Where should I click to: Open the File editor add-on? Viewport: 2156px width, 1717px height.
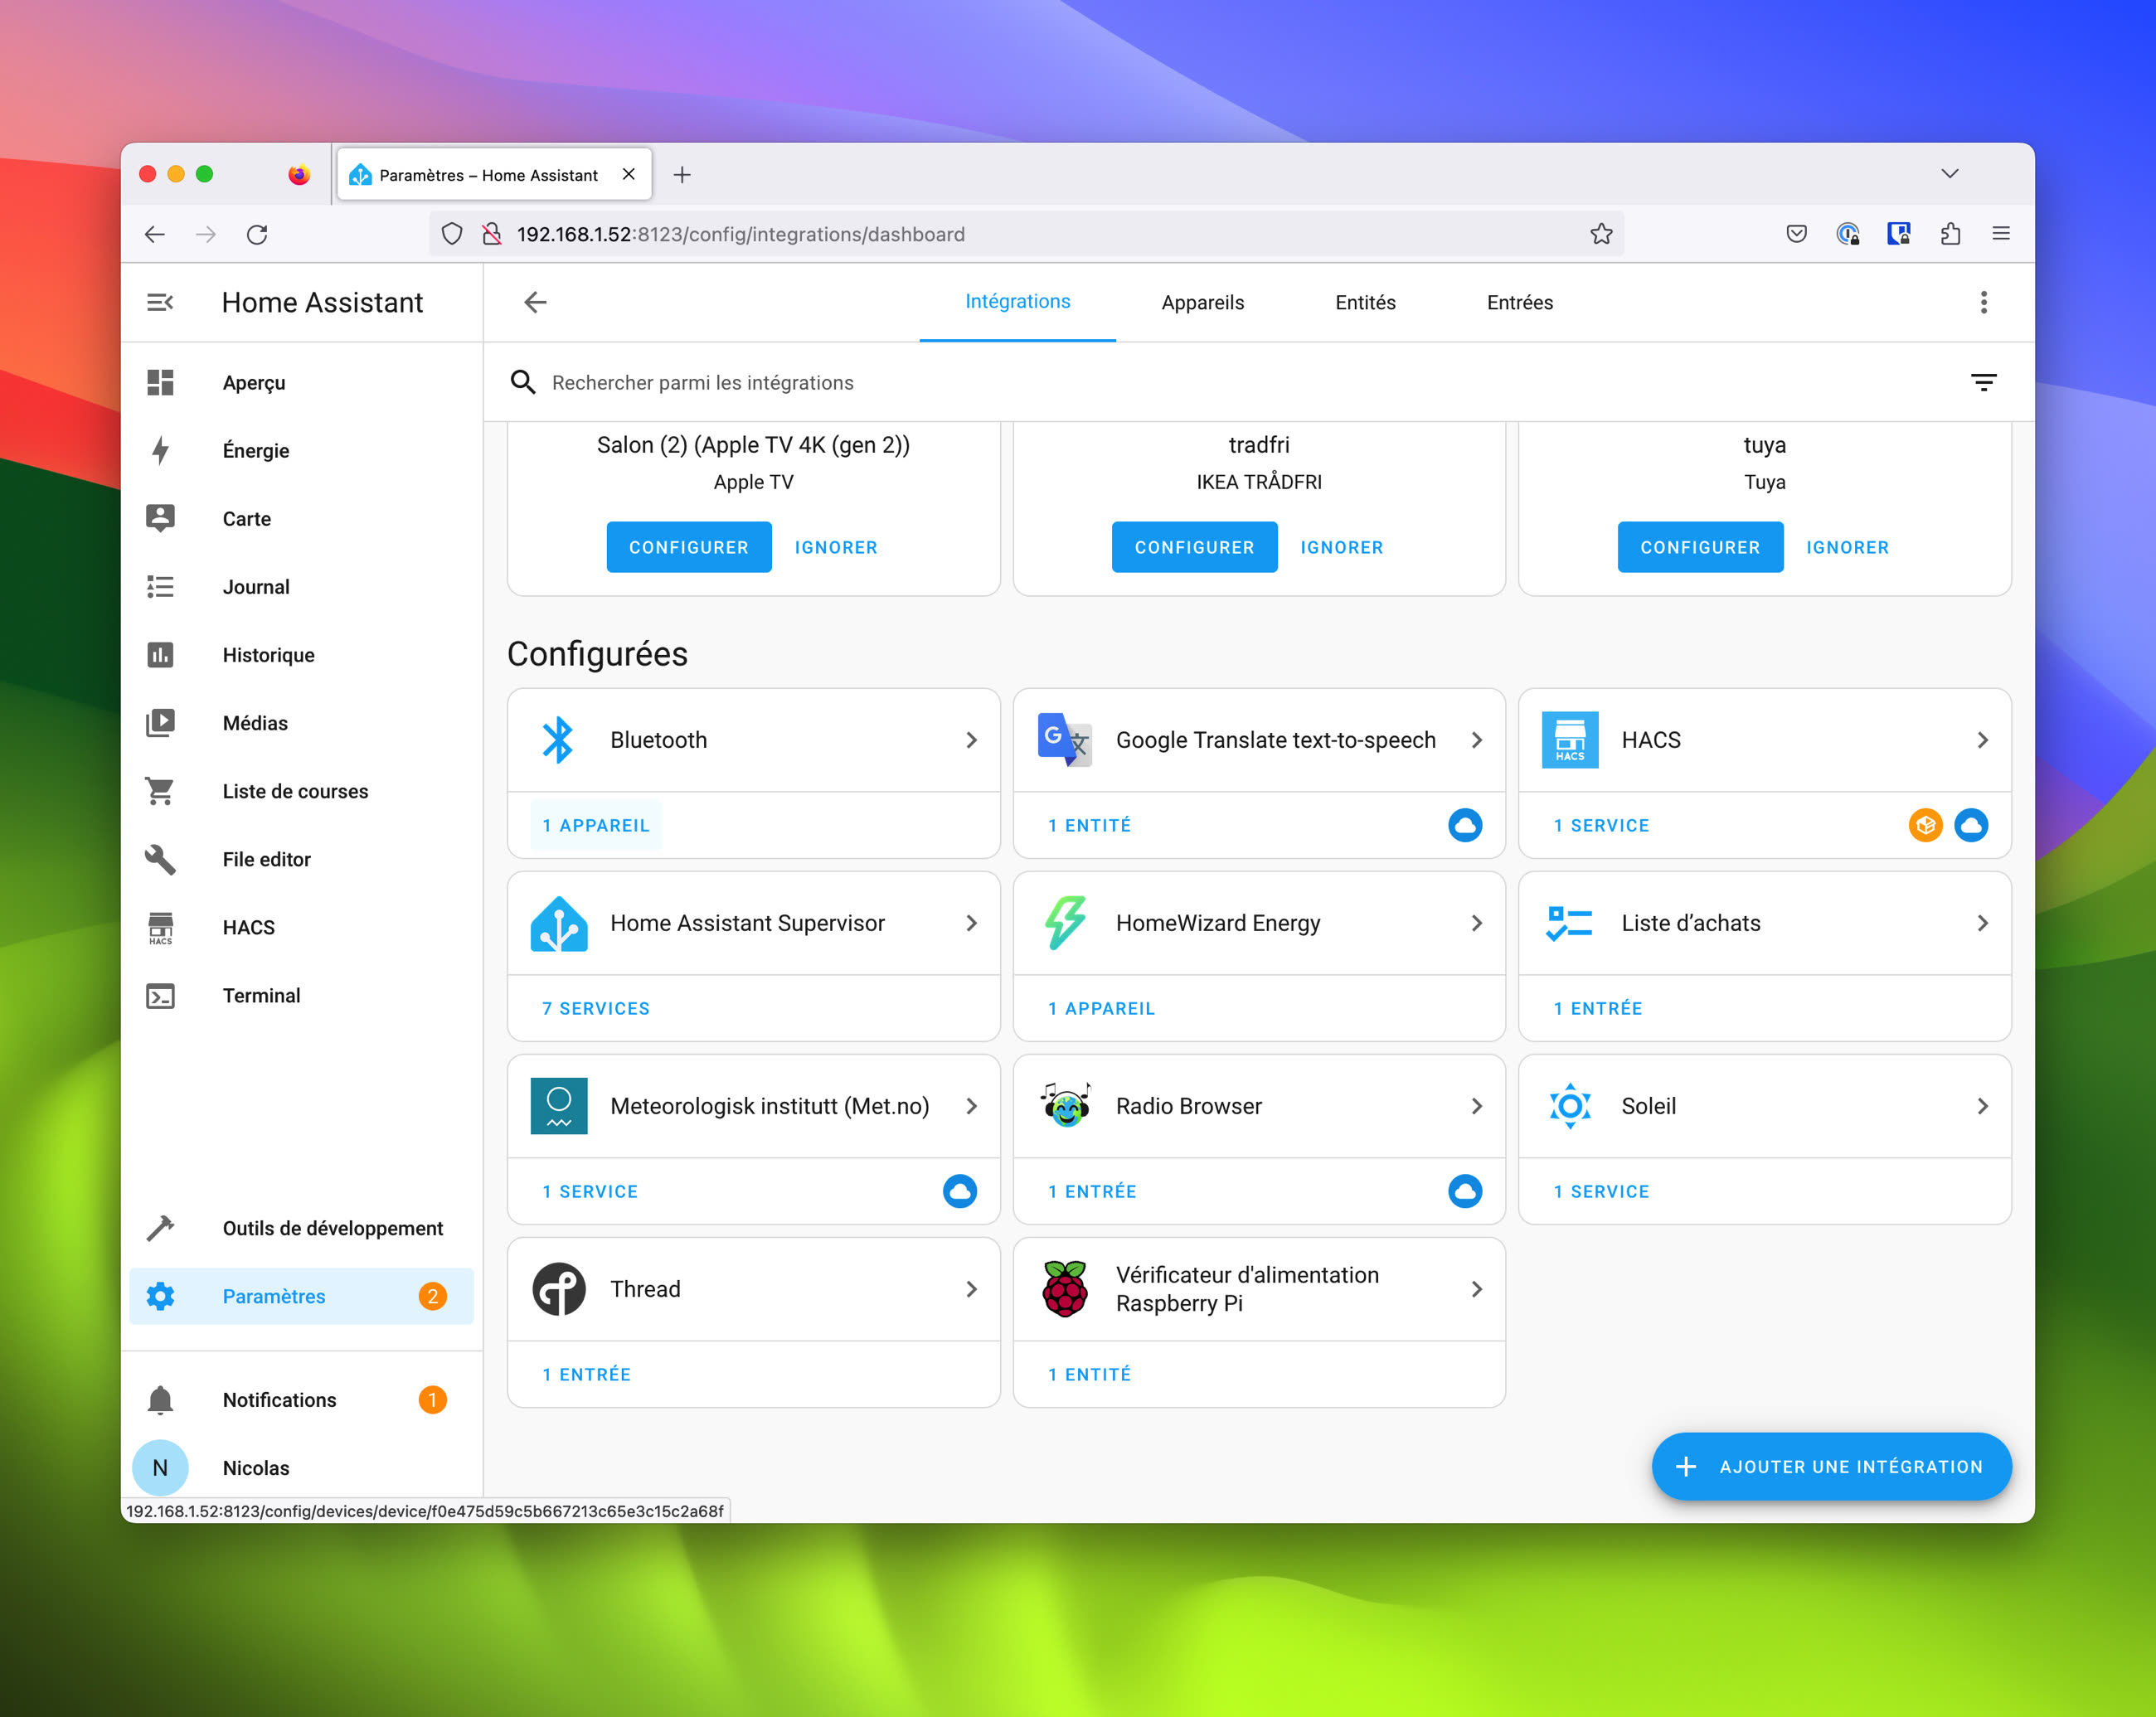pyautogui.click(x=266, y=859)
